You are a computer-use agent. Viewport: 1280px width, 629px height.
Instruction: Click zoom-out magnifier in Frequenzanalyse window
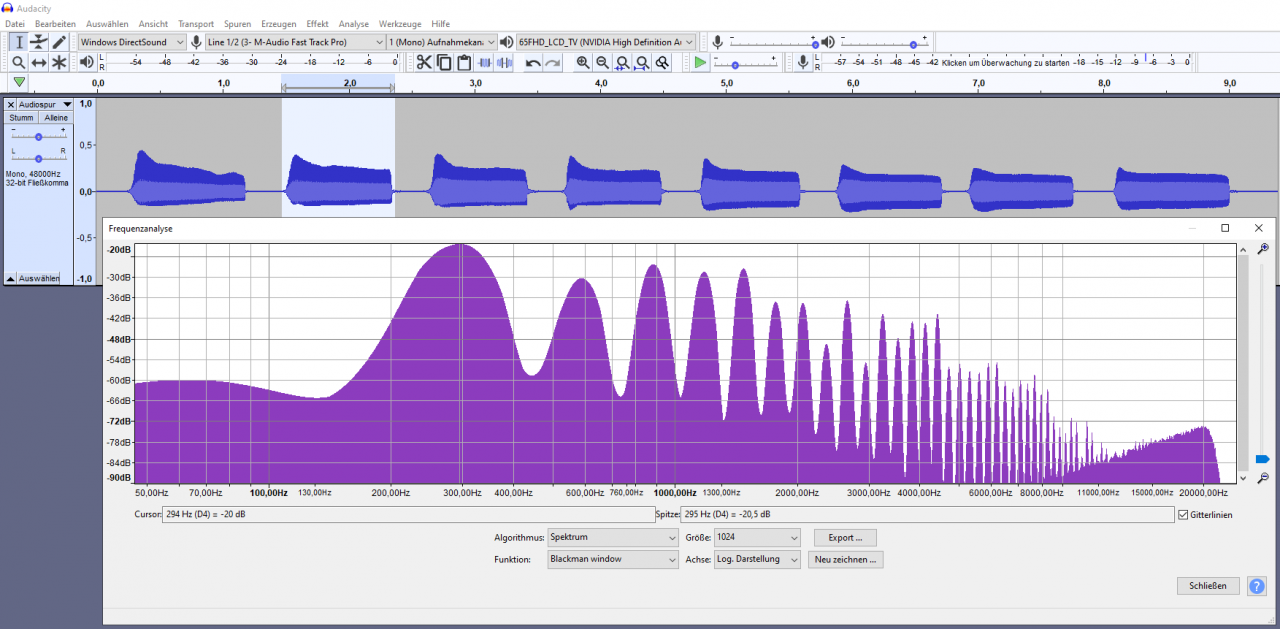point(1263,478)
